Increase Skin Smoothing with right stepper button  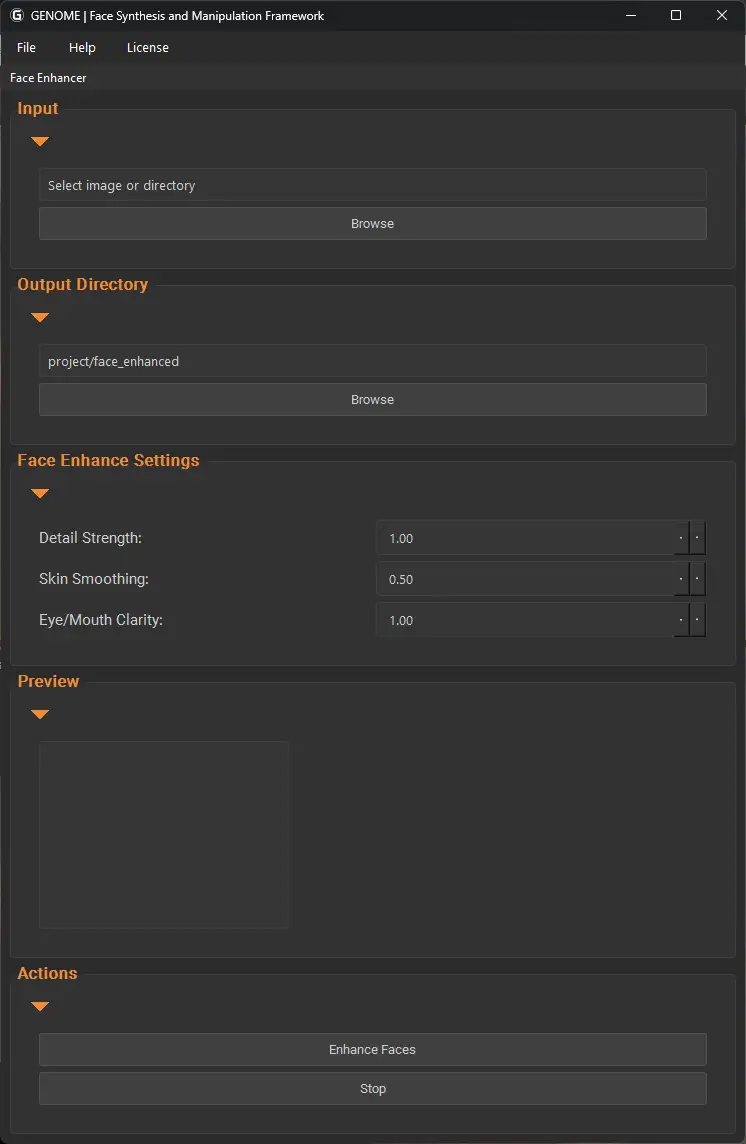[x=697, y=579]
